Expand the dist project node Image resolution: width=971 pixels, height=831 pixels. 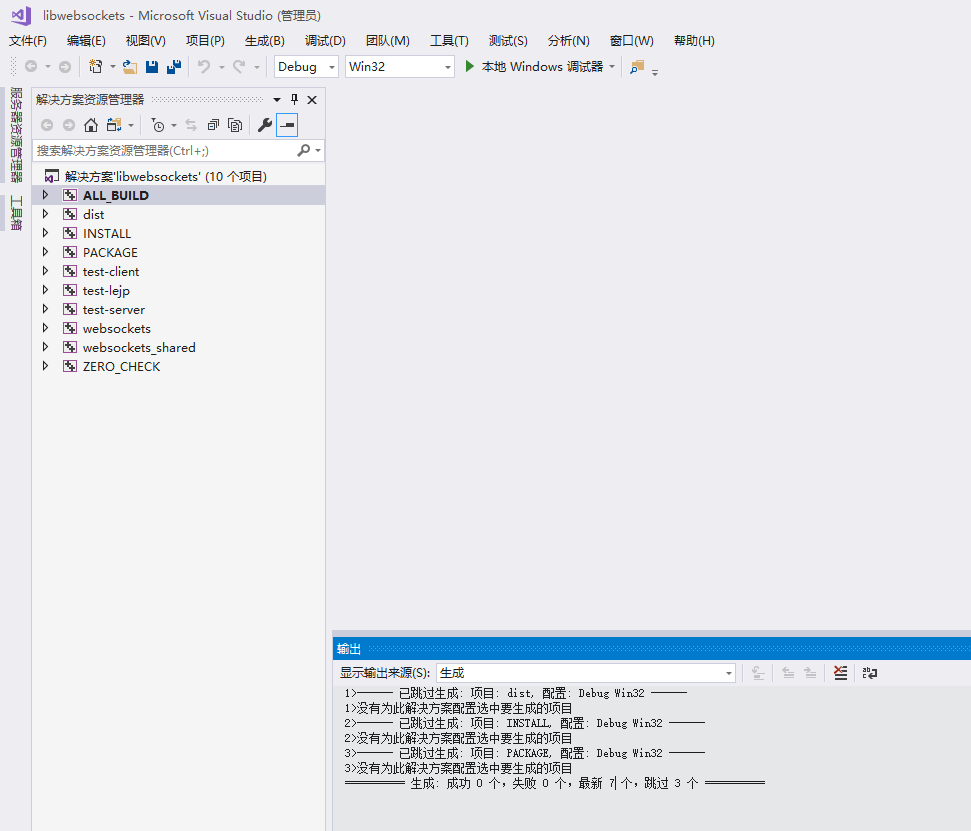(x=45, y=214)
